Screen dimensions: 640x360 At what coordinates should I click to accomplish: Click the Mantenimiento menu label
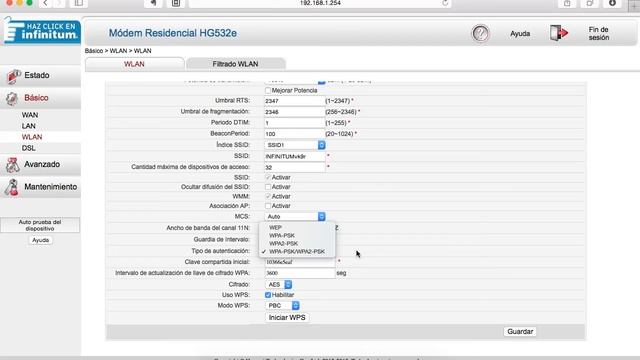pos(51,187)
